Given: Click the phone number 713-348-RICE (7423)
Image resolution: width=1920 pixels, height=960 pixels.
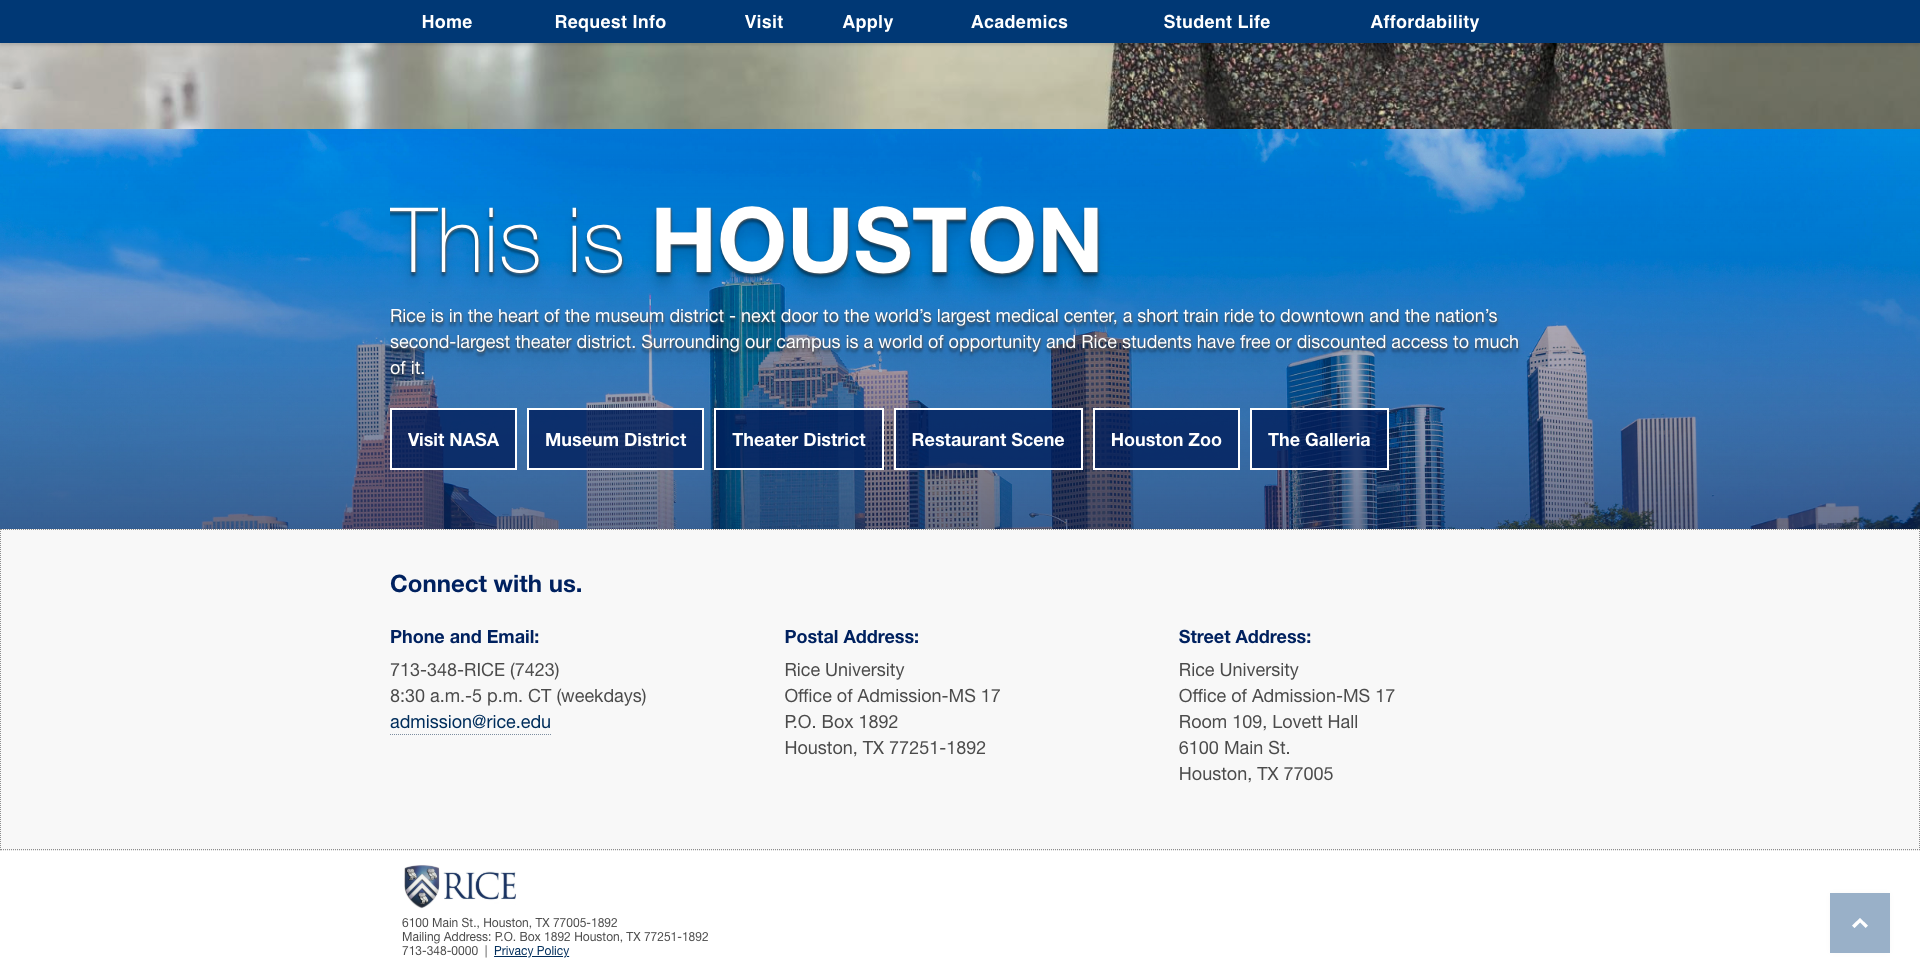Looking at the screenshot, I should 475,670.
